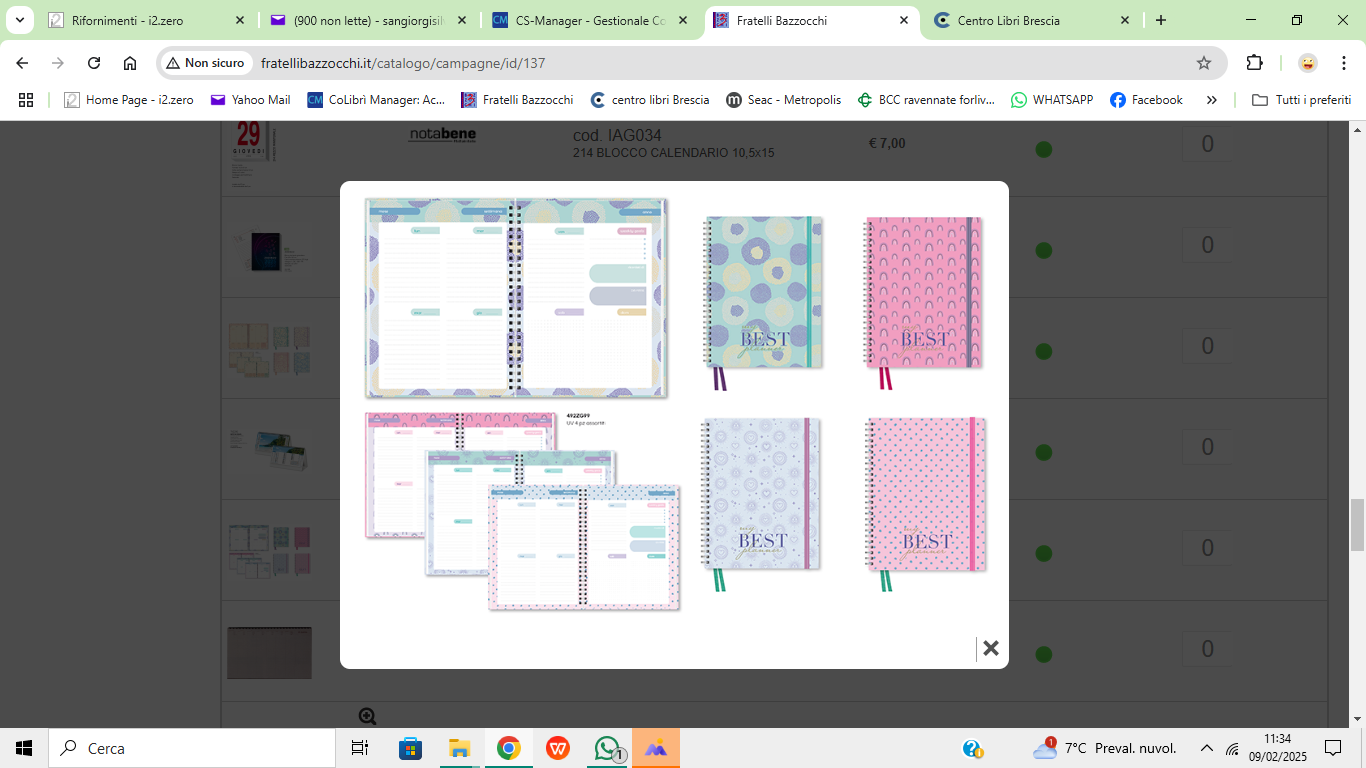Click the page vertical scrollbar thumb
1366x768 pixels.
click(x=1357, y=525)
